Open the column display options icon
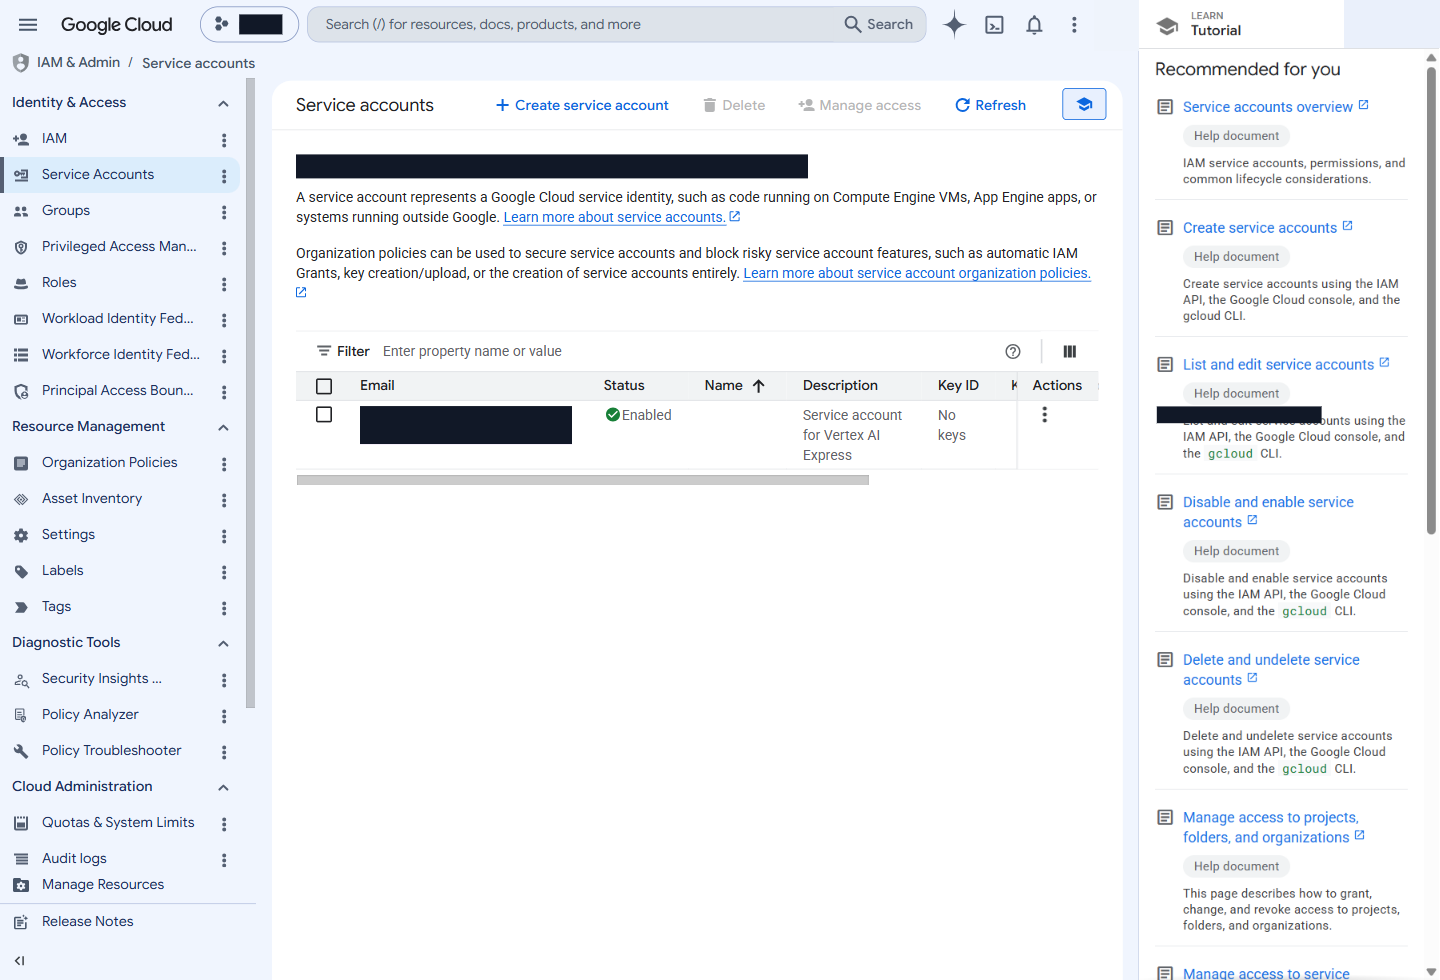 click(1070, 352)
